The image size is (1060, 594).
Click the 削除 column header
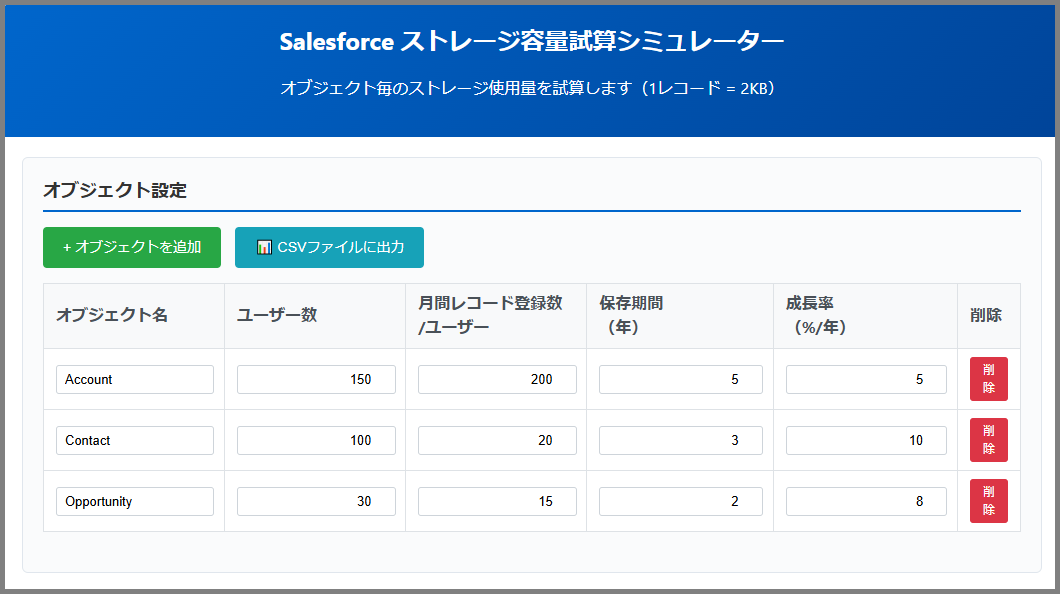click(989, 316)
